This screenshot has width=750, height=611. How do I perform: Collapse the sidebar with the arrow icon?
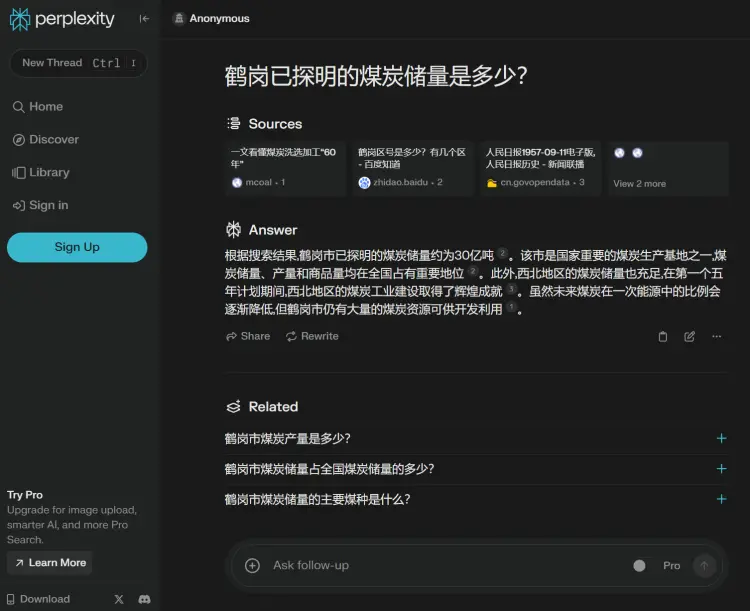click(x=144, y=19)
